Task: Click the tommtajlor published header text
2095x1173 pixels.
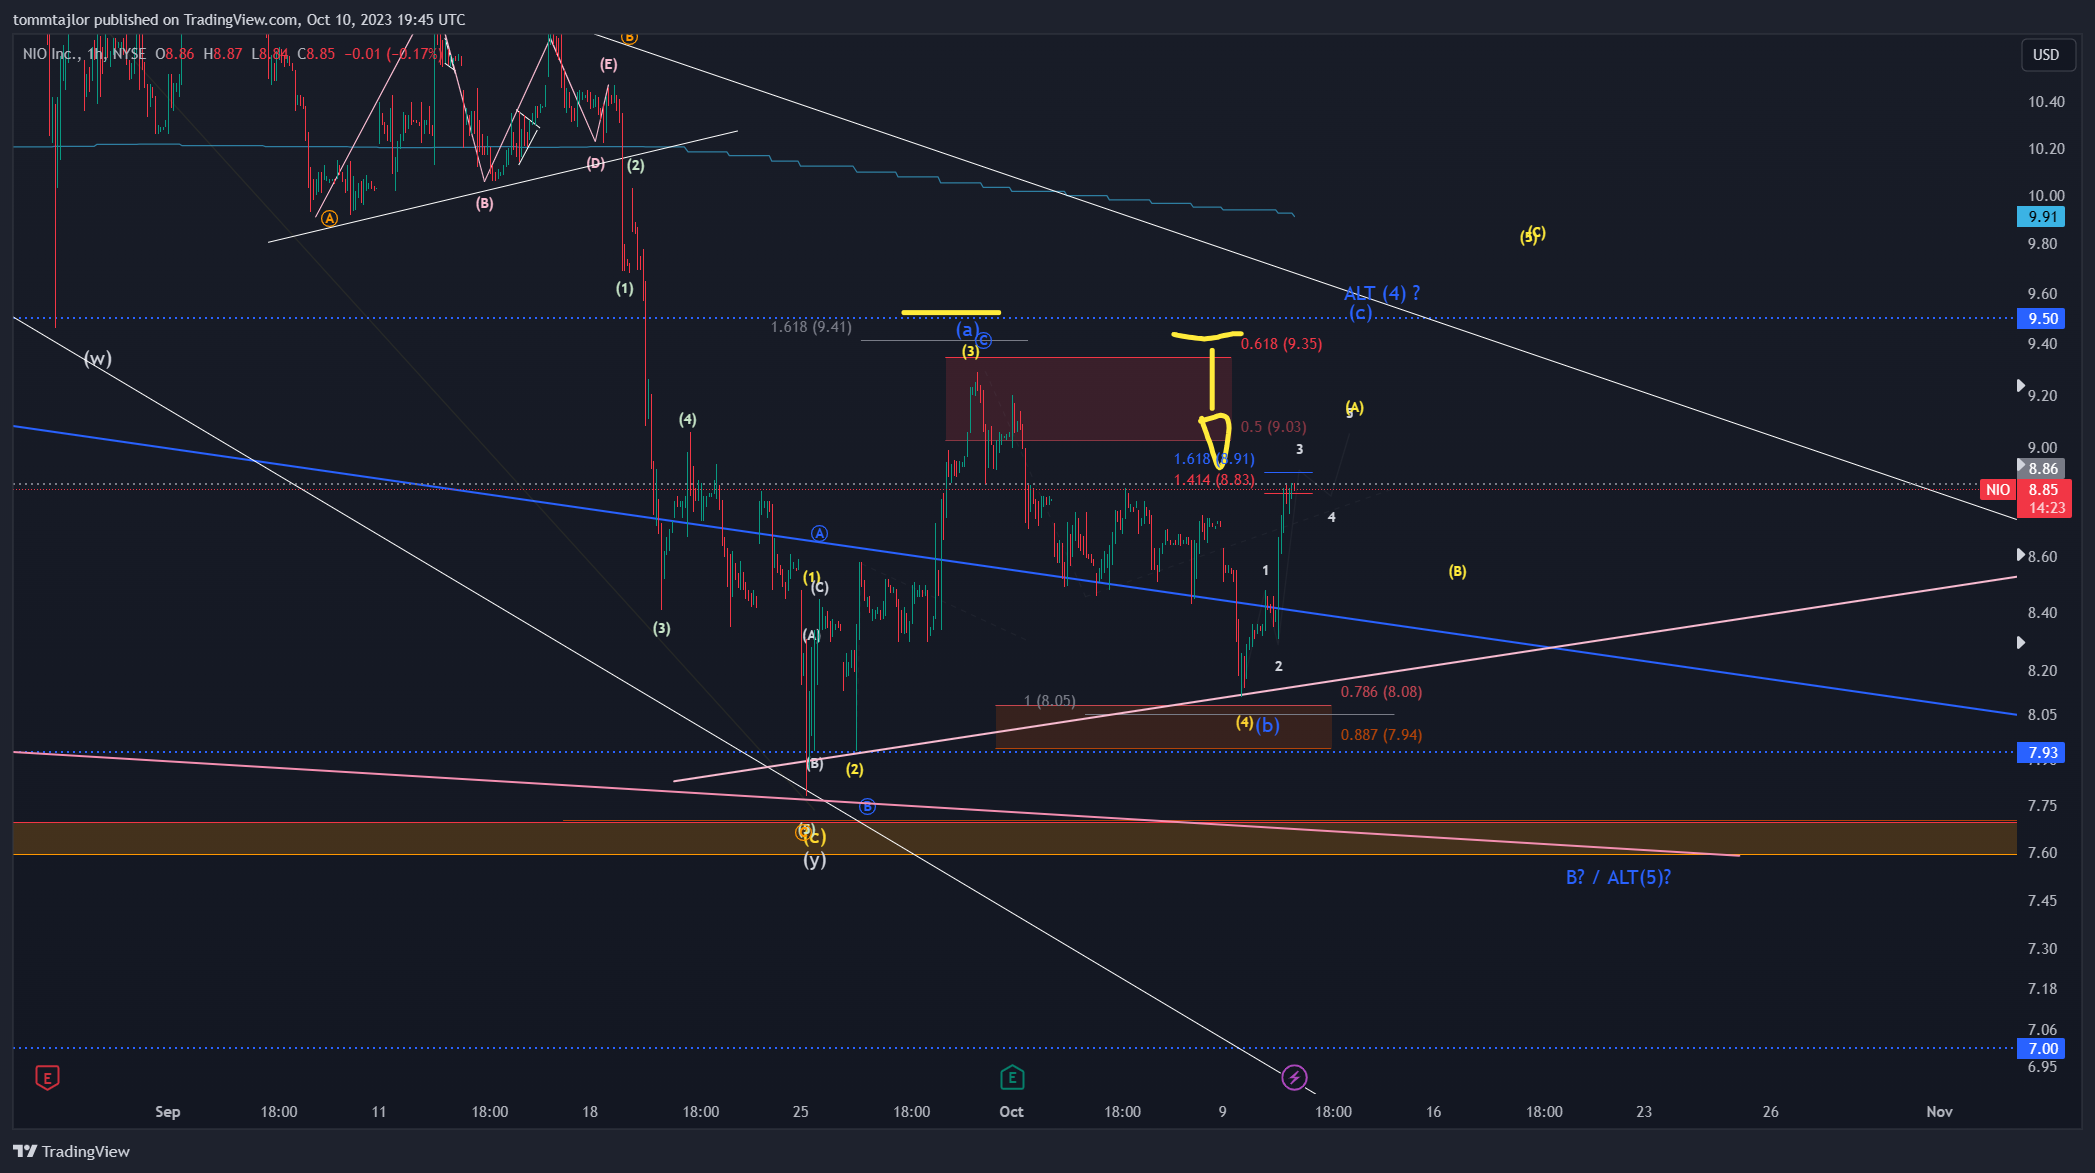Action: (239, 20)
